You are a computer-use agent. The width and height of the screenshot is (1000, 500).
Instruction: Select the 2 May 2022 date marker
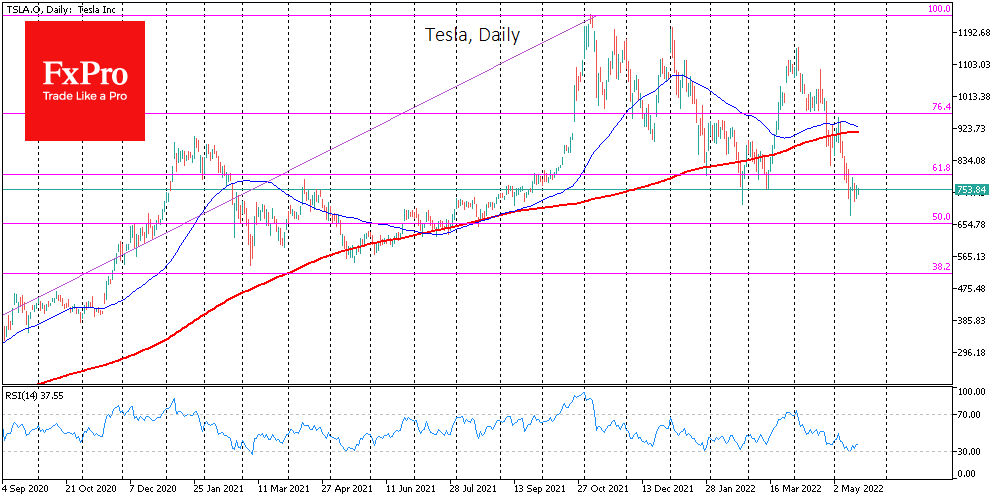click(x=855, y=488)
